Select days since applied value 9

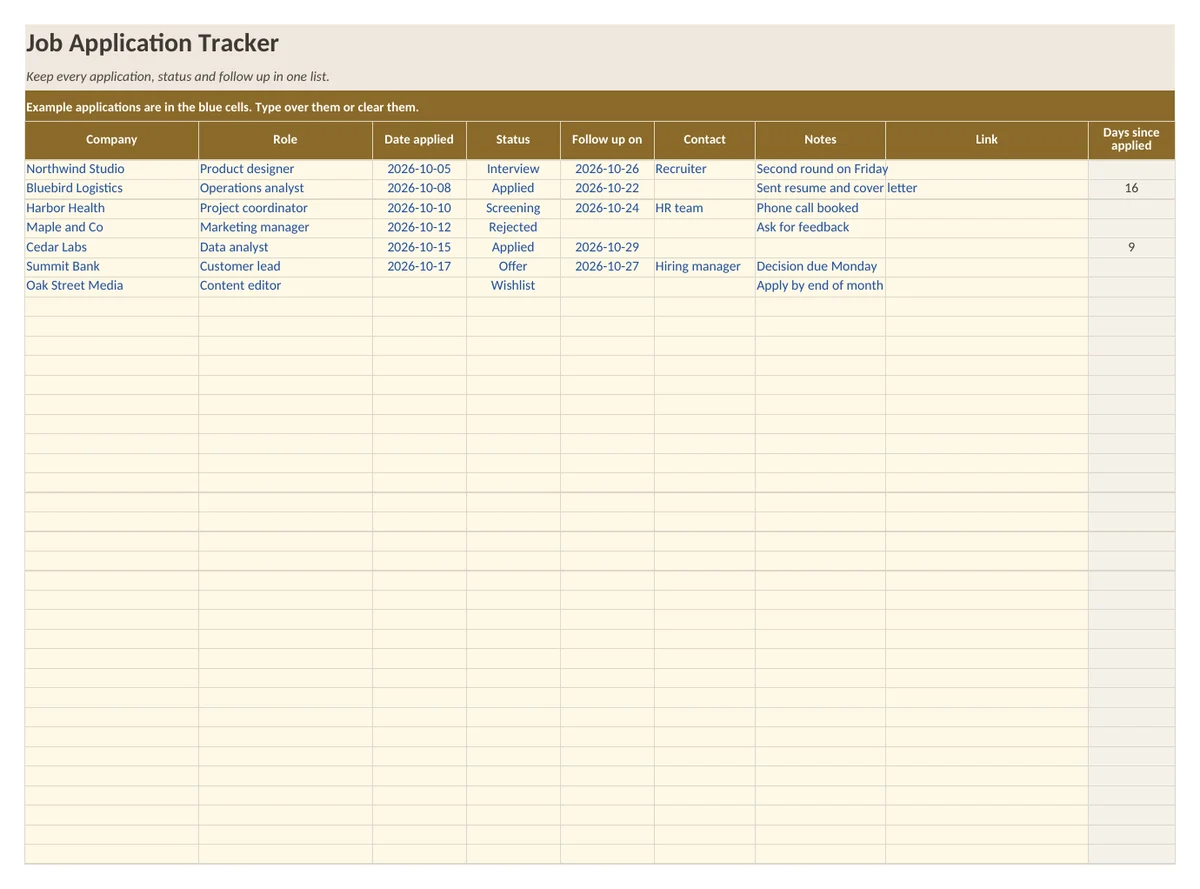pyautogui.click(x=1131, y=247)
